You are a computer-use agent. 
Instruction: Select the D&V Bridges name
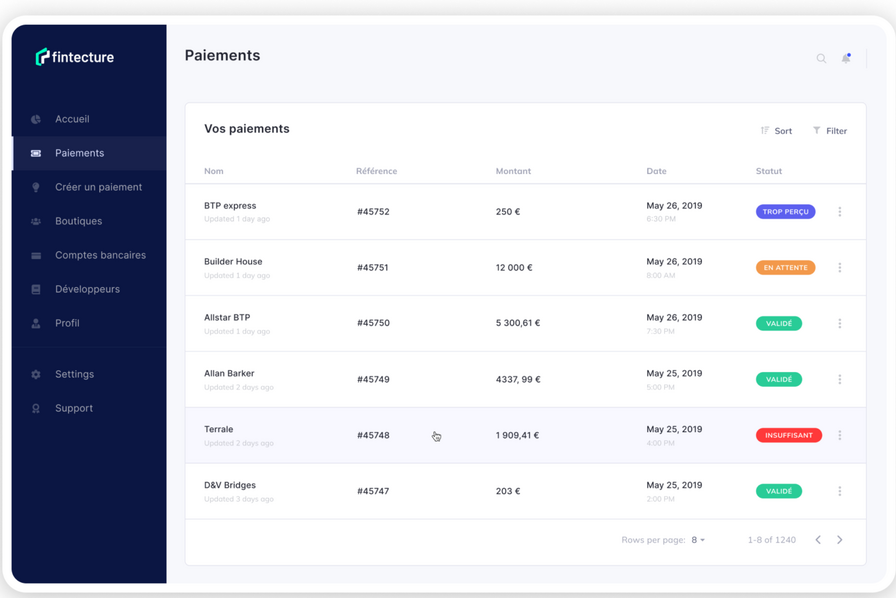coord(230,485)
